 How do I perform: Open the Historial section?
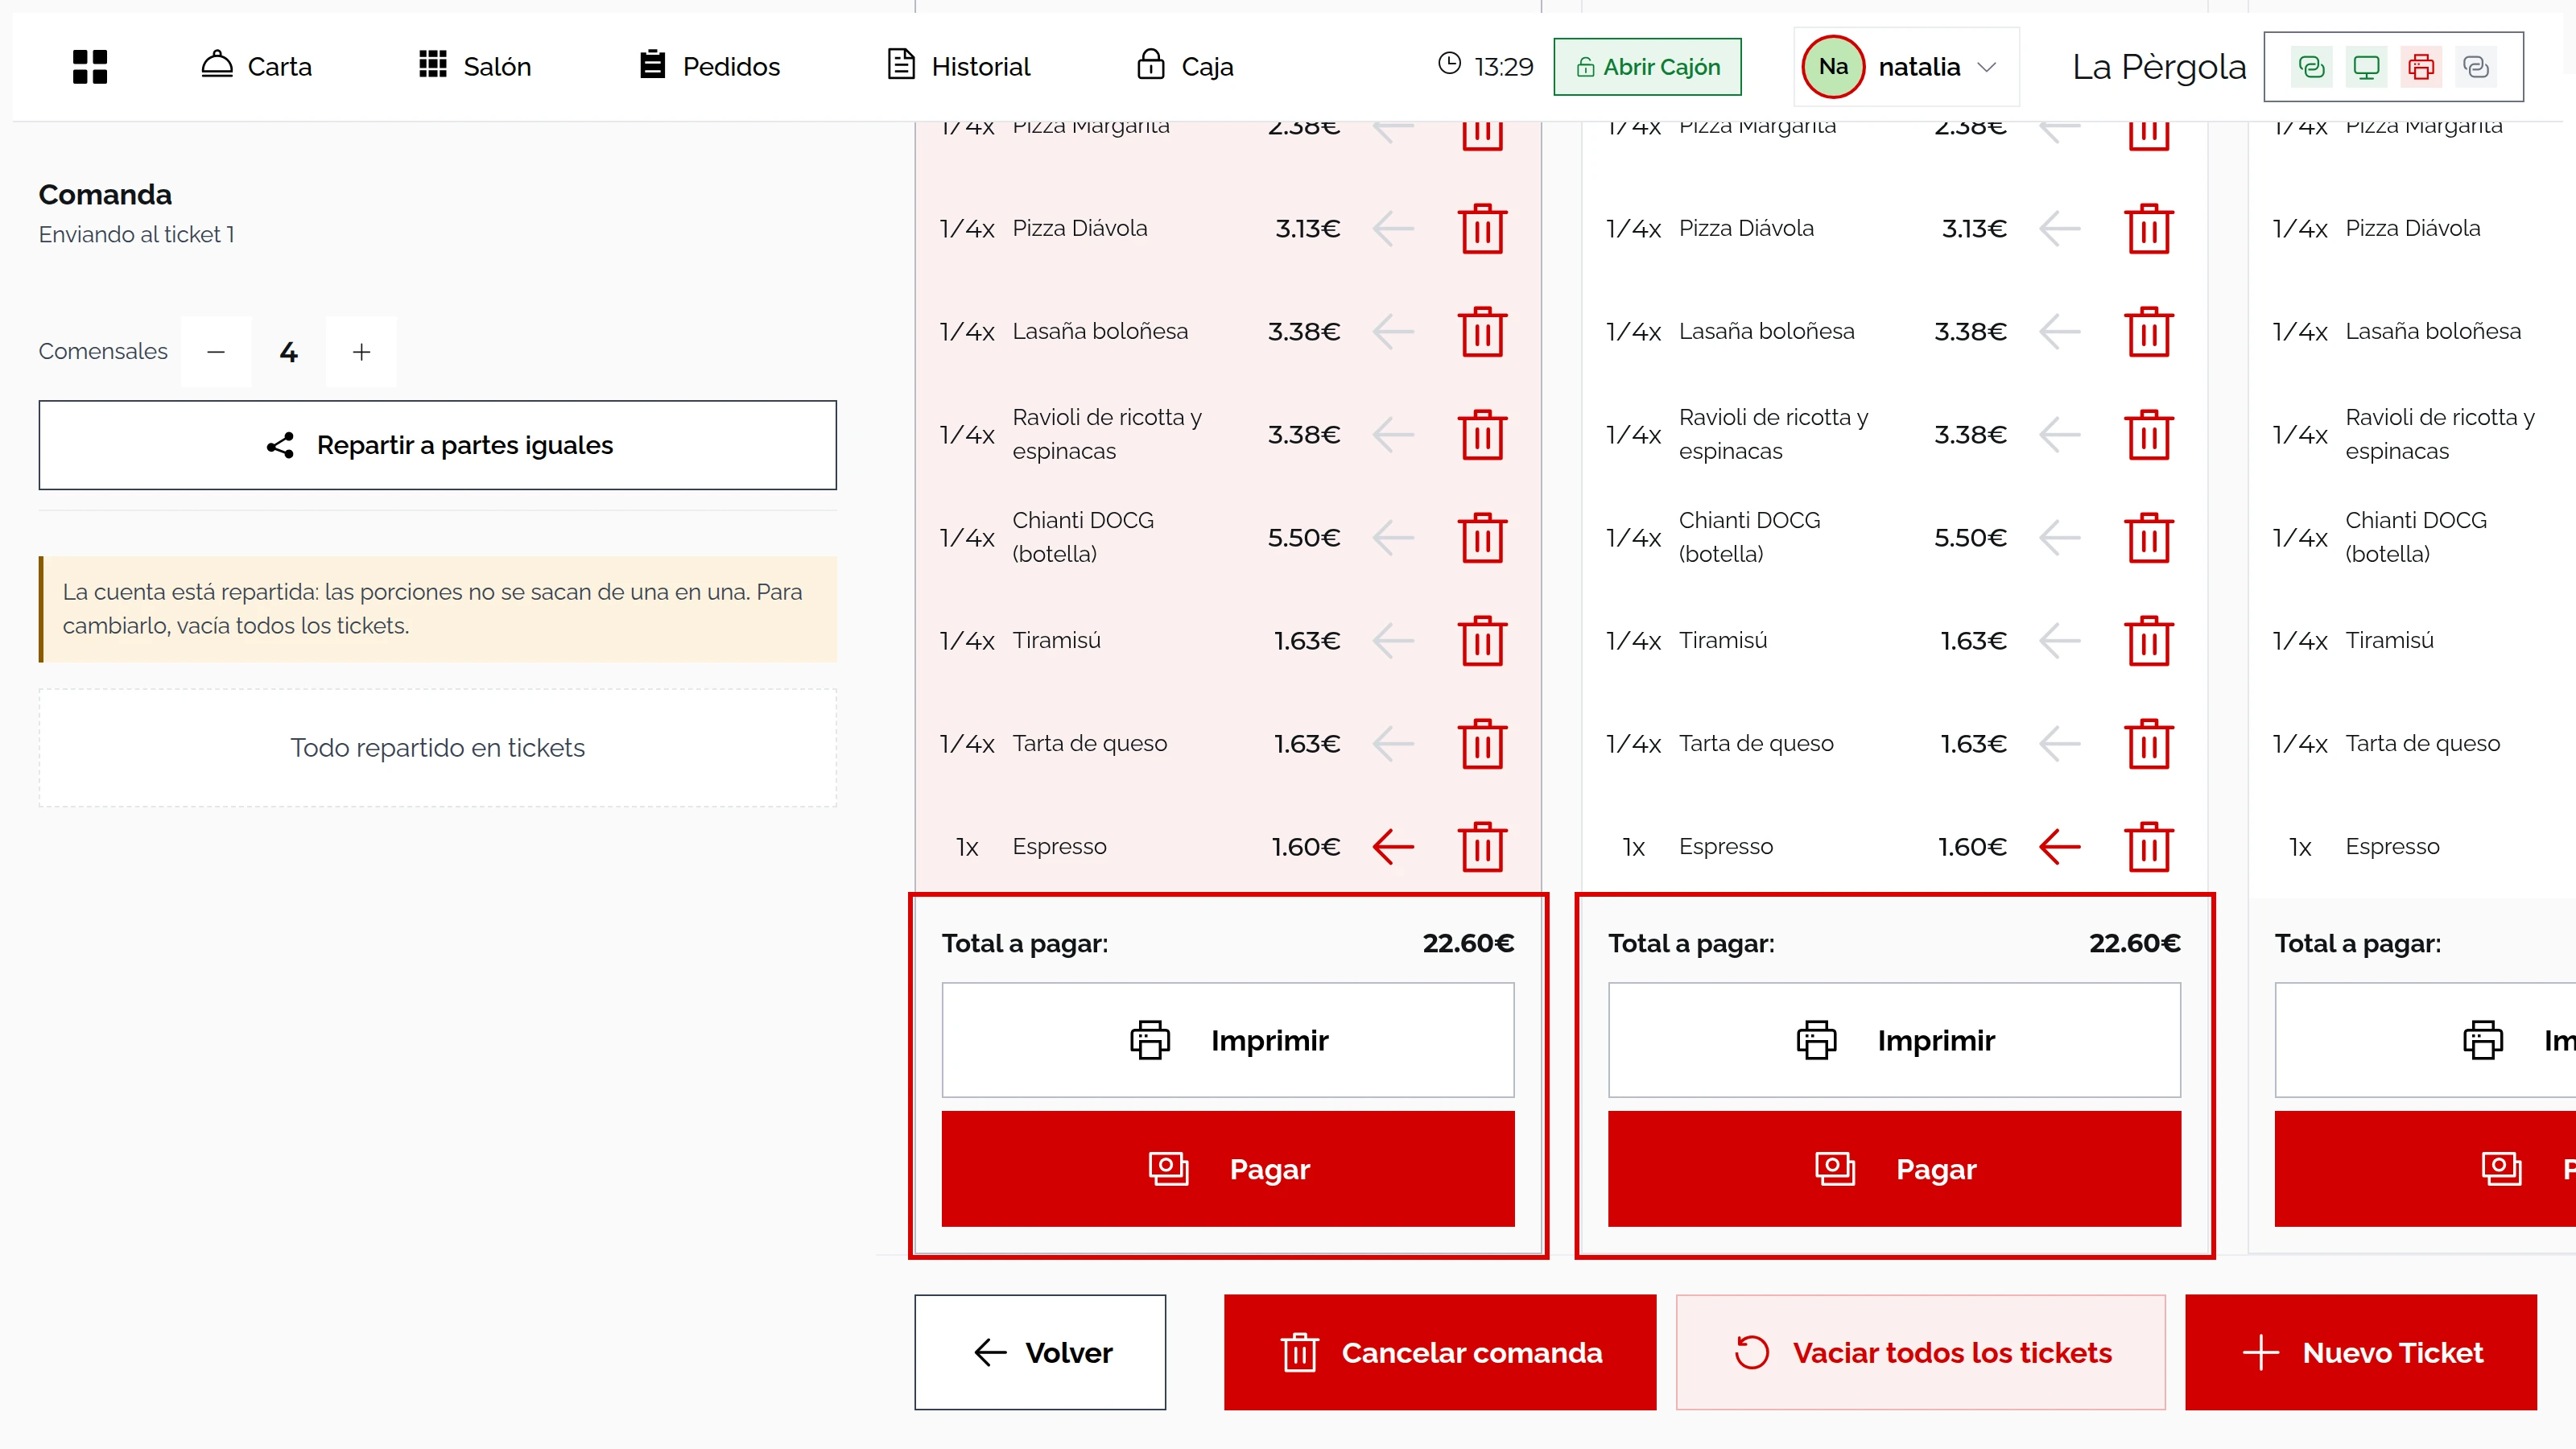coord(959,66)
